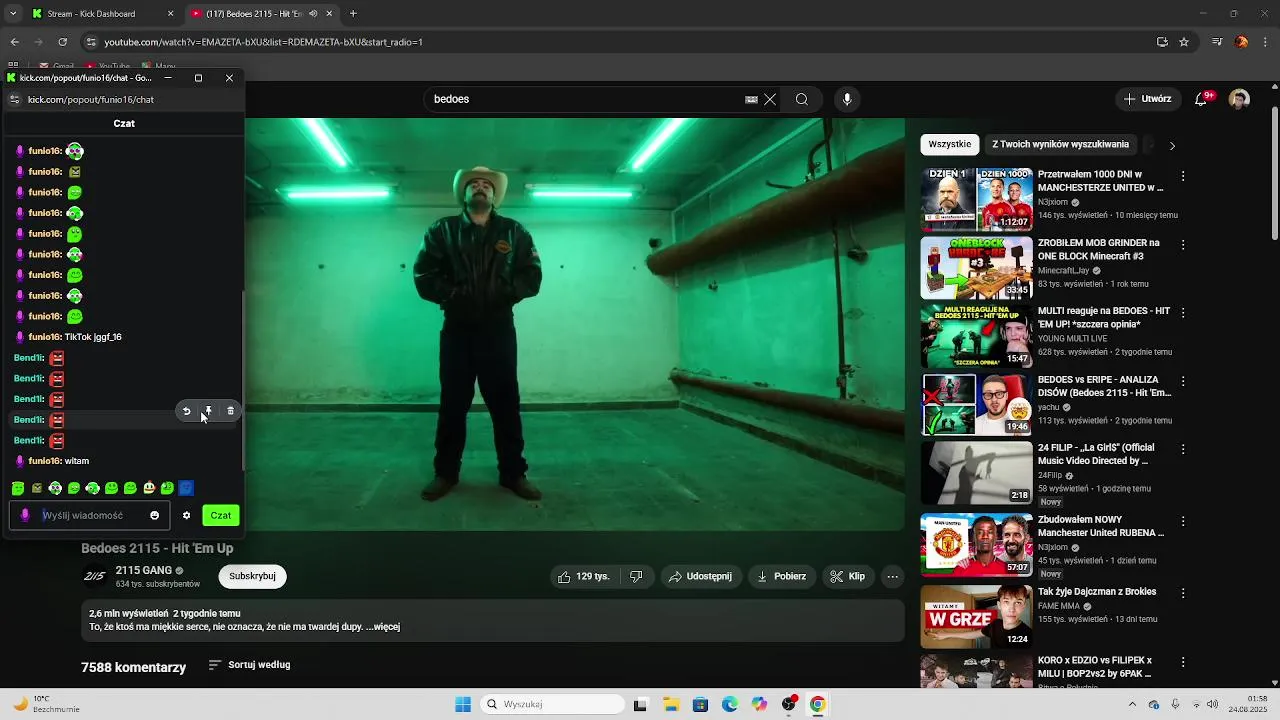1280x720 pixels.
Task: Click the 2115 GANG channel logo
Action: 94,576
